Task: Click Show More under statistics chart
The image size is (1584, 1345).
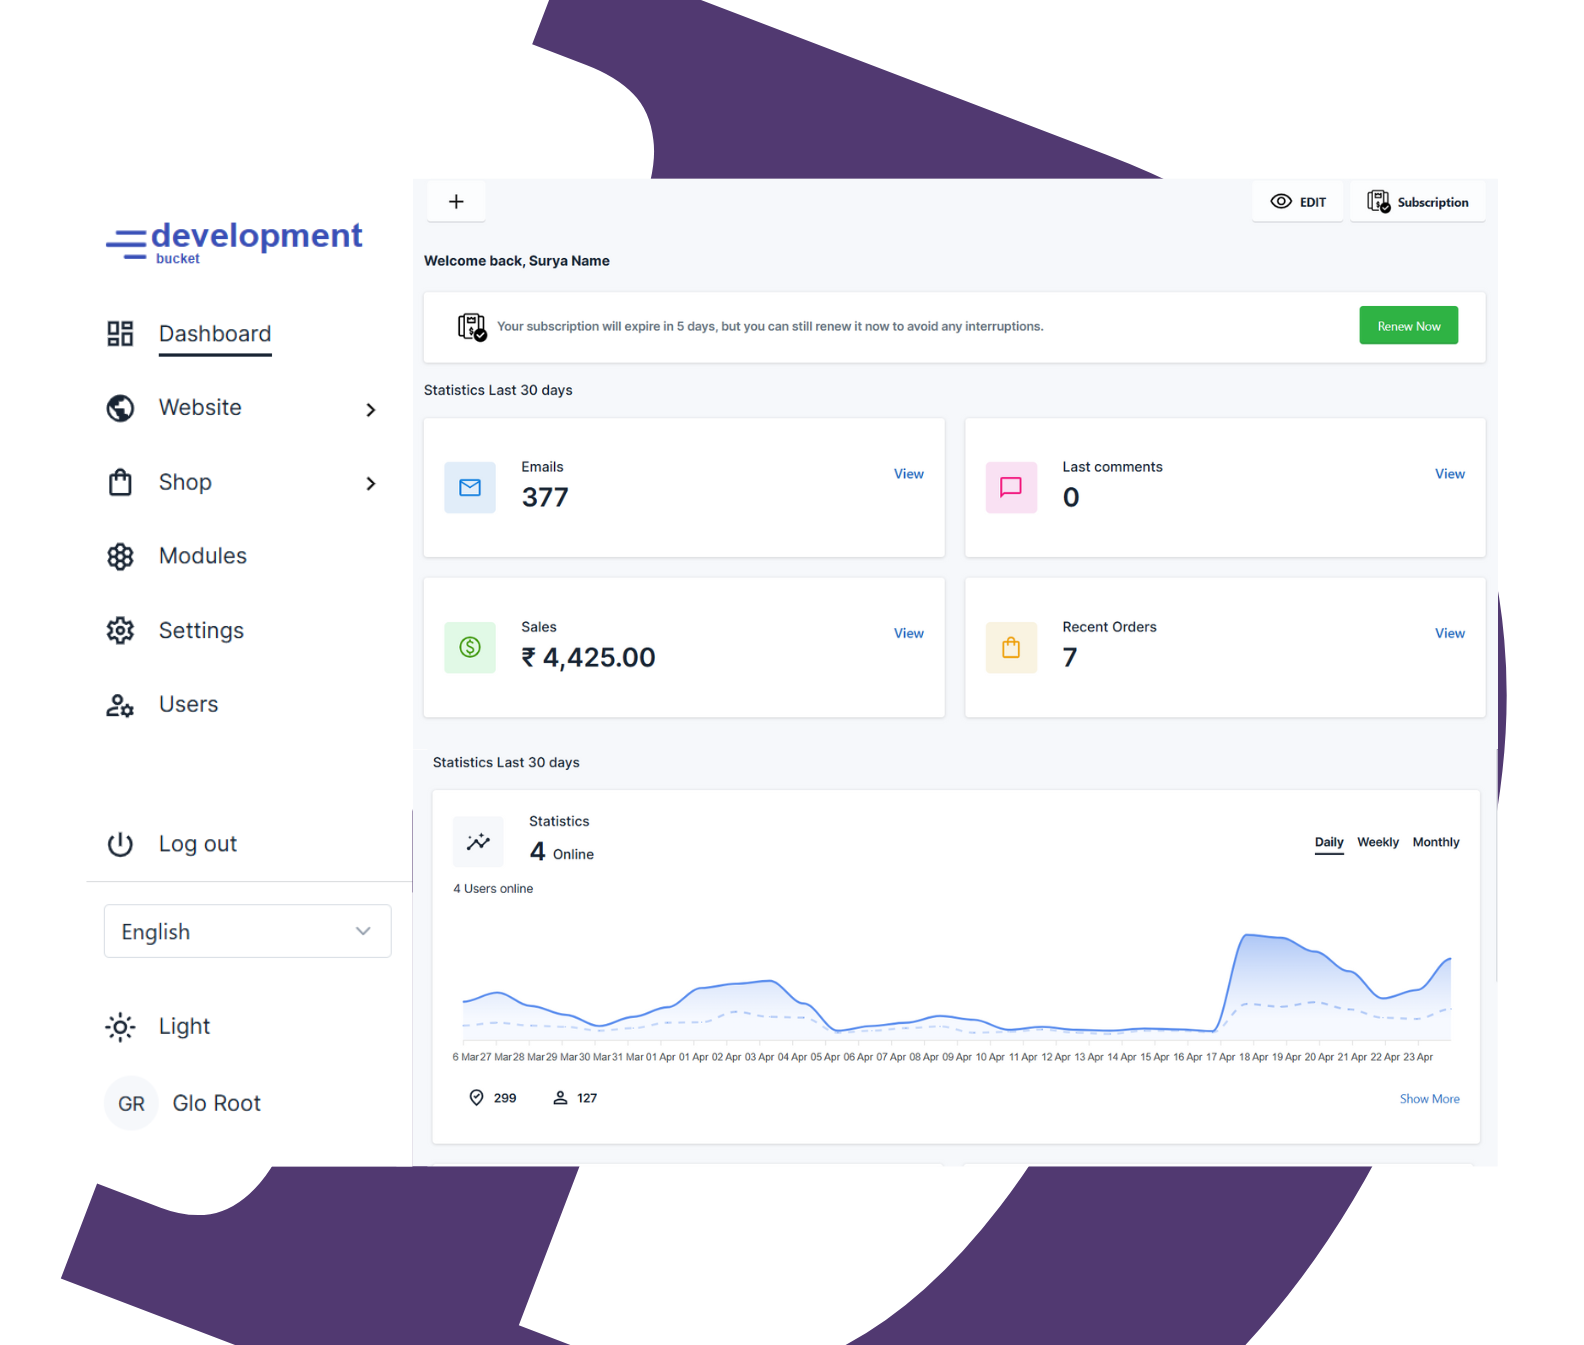Action: coord(1429,1099)
